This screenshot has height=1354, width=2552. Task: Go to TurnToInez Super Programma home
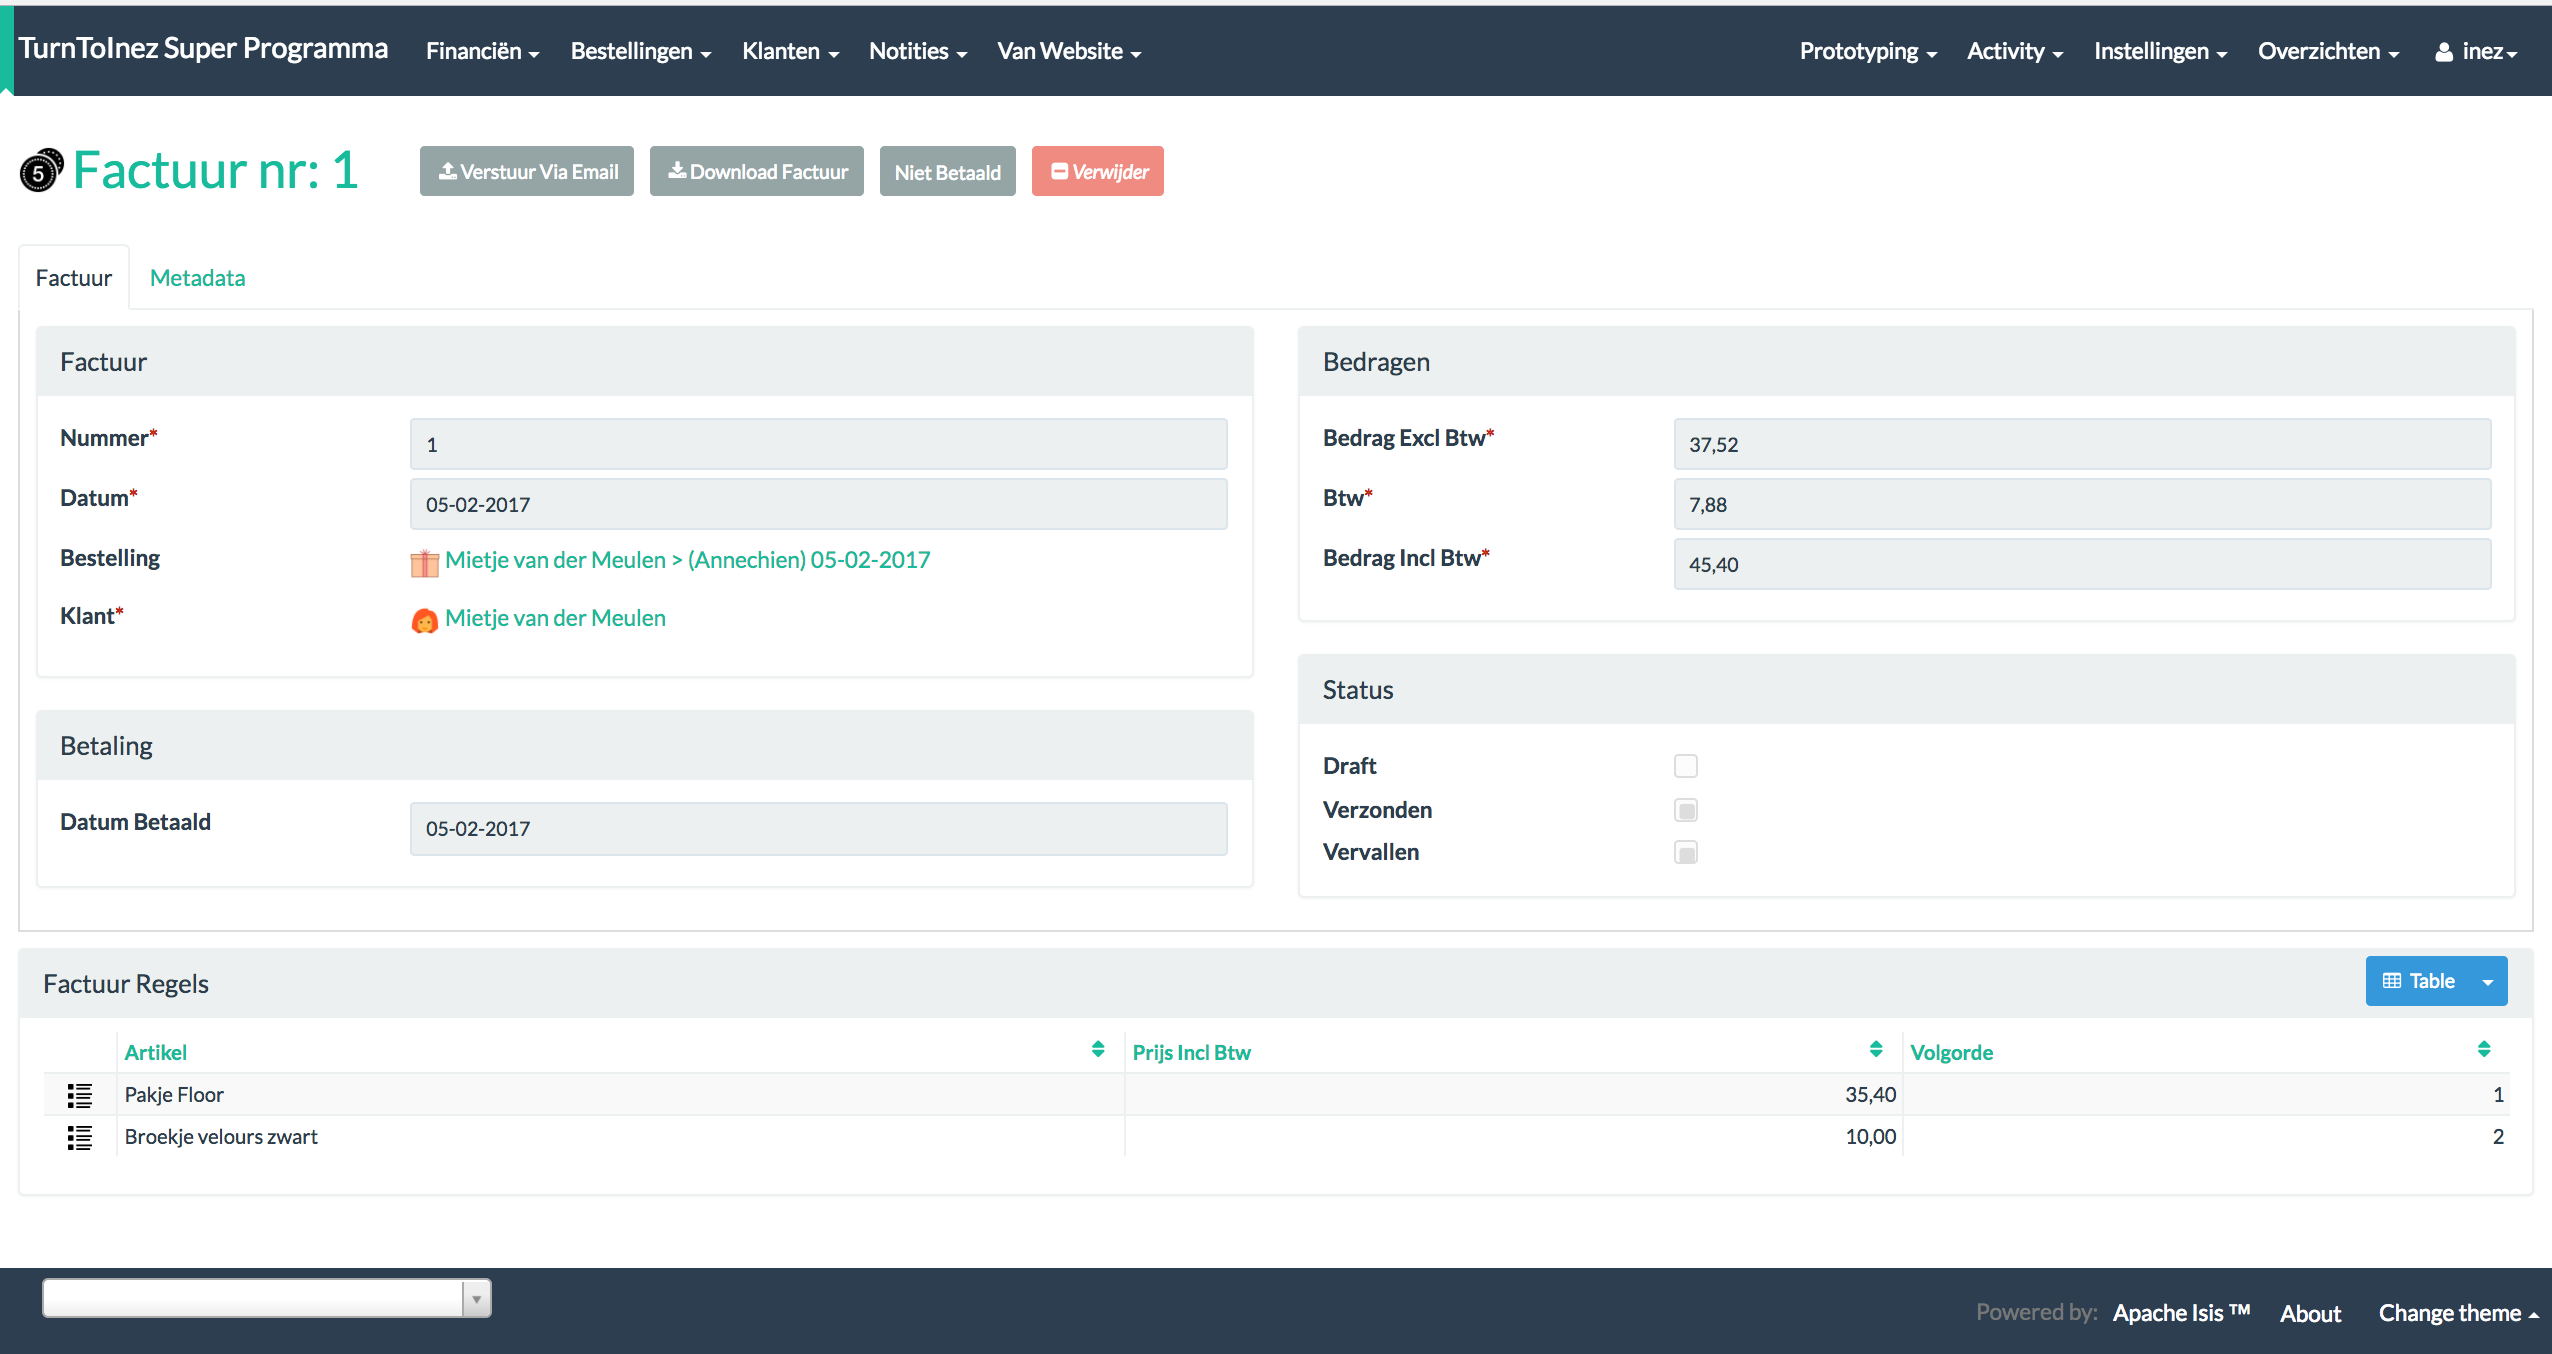point(203,48)
